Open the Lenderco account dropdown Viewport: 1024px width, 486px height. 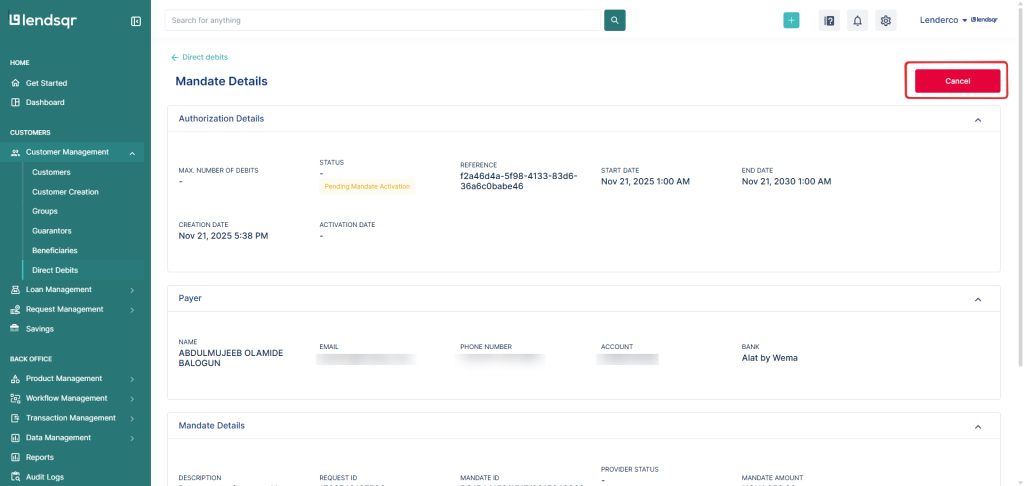coord(943,20)
